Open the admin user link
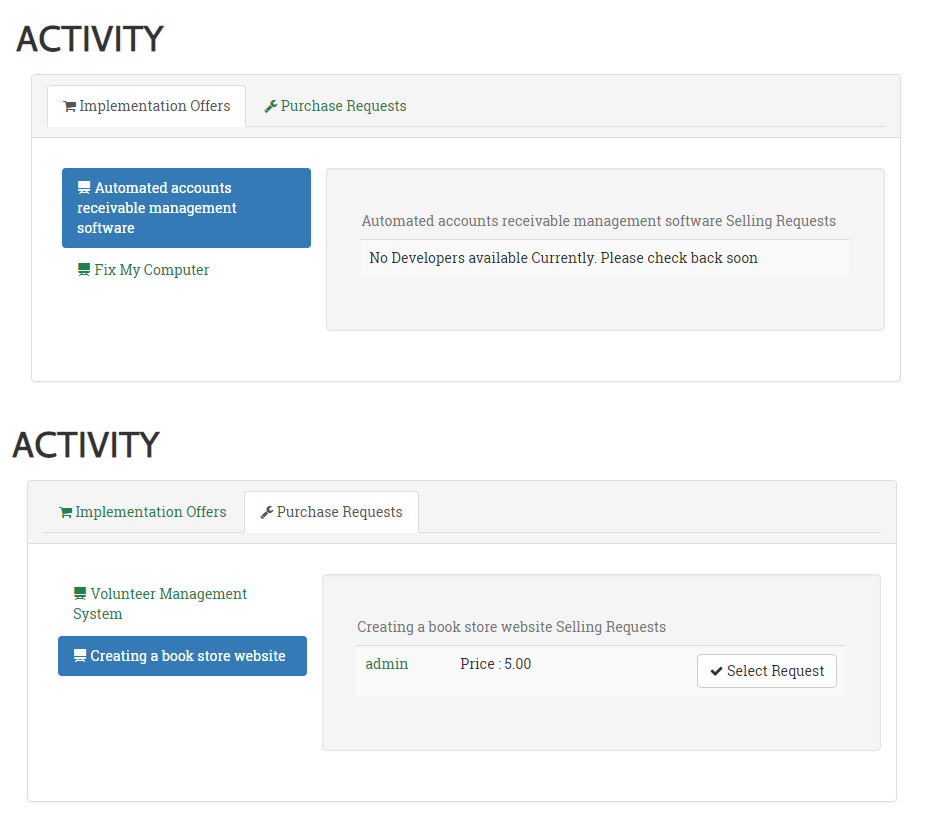The image size is (926, 838). pyautogui.click(x=386, y=664)
